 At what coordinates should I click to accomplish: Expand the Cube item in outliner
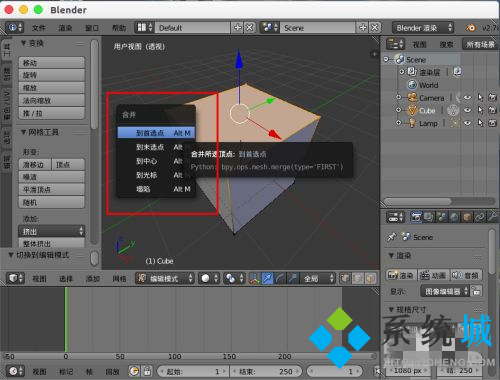398,110
